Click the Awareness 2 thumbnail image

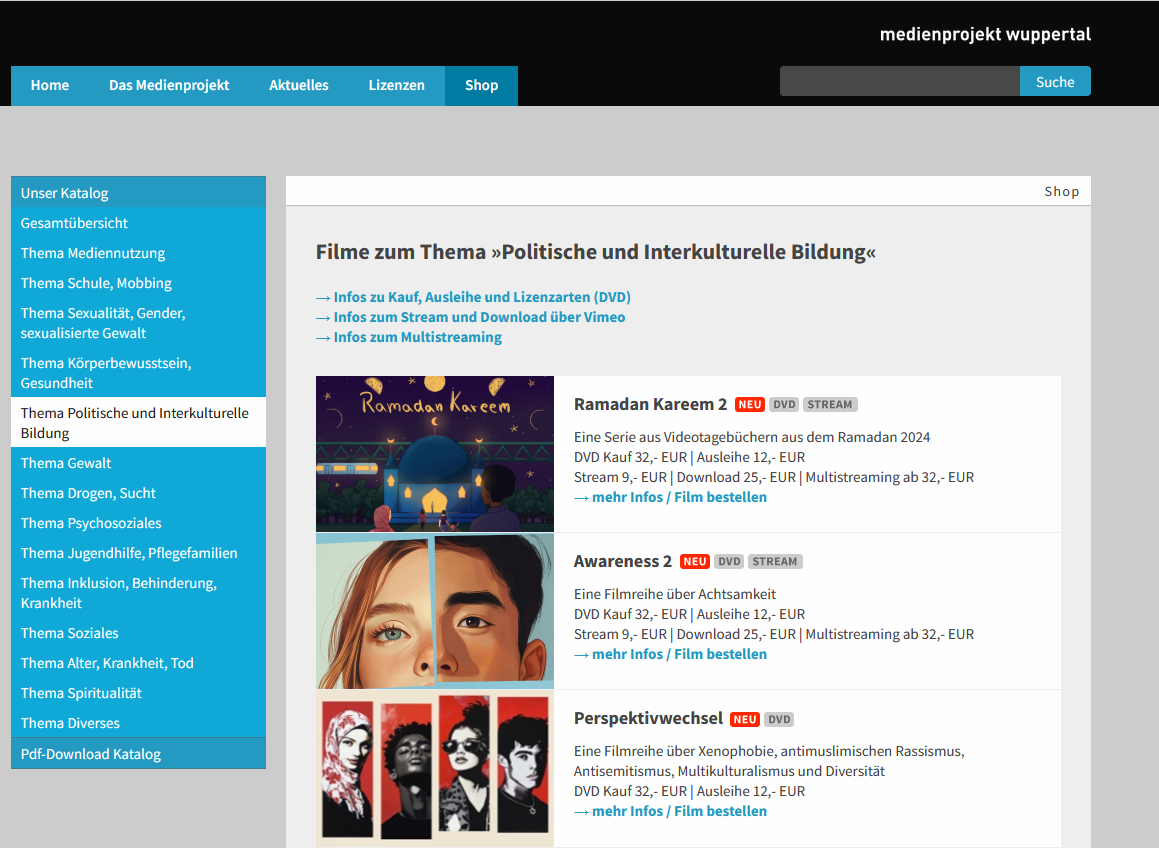[435, 611]
